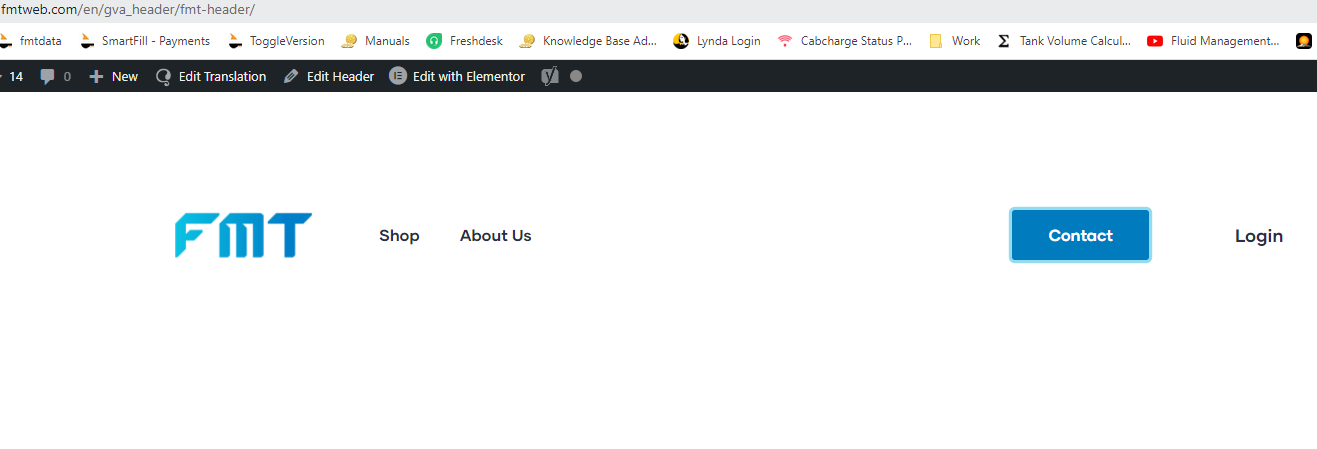
Task: Click the blue Contact button
Action: 1081,236
